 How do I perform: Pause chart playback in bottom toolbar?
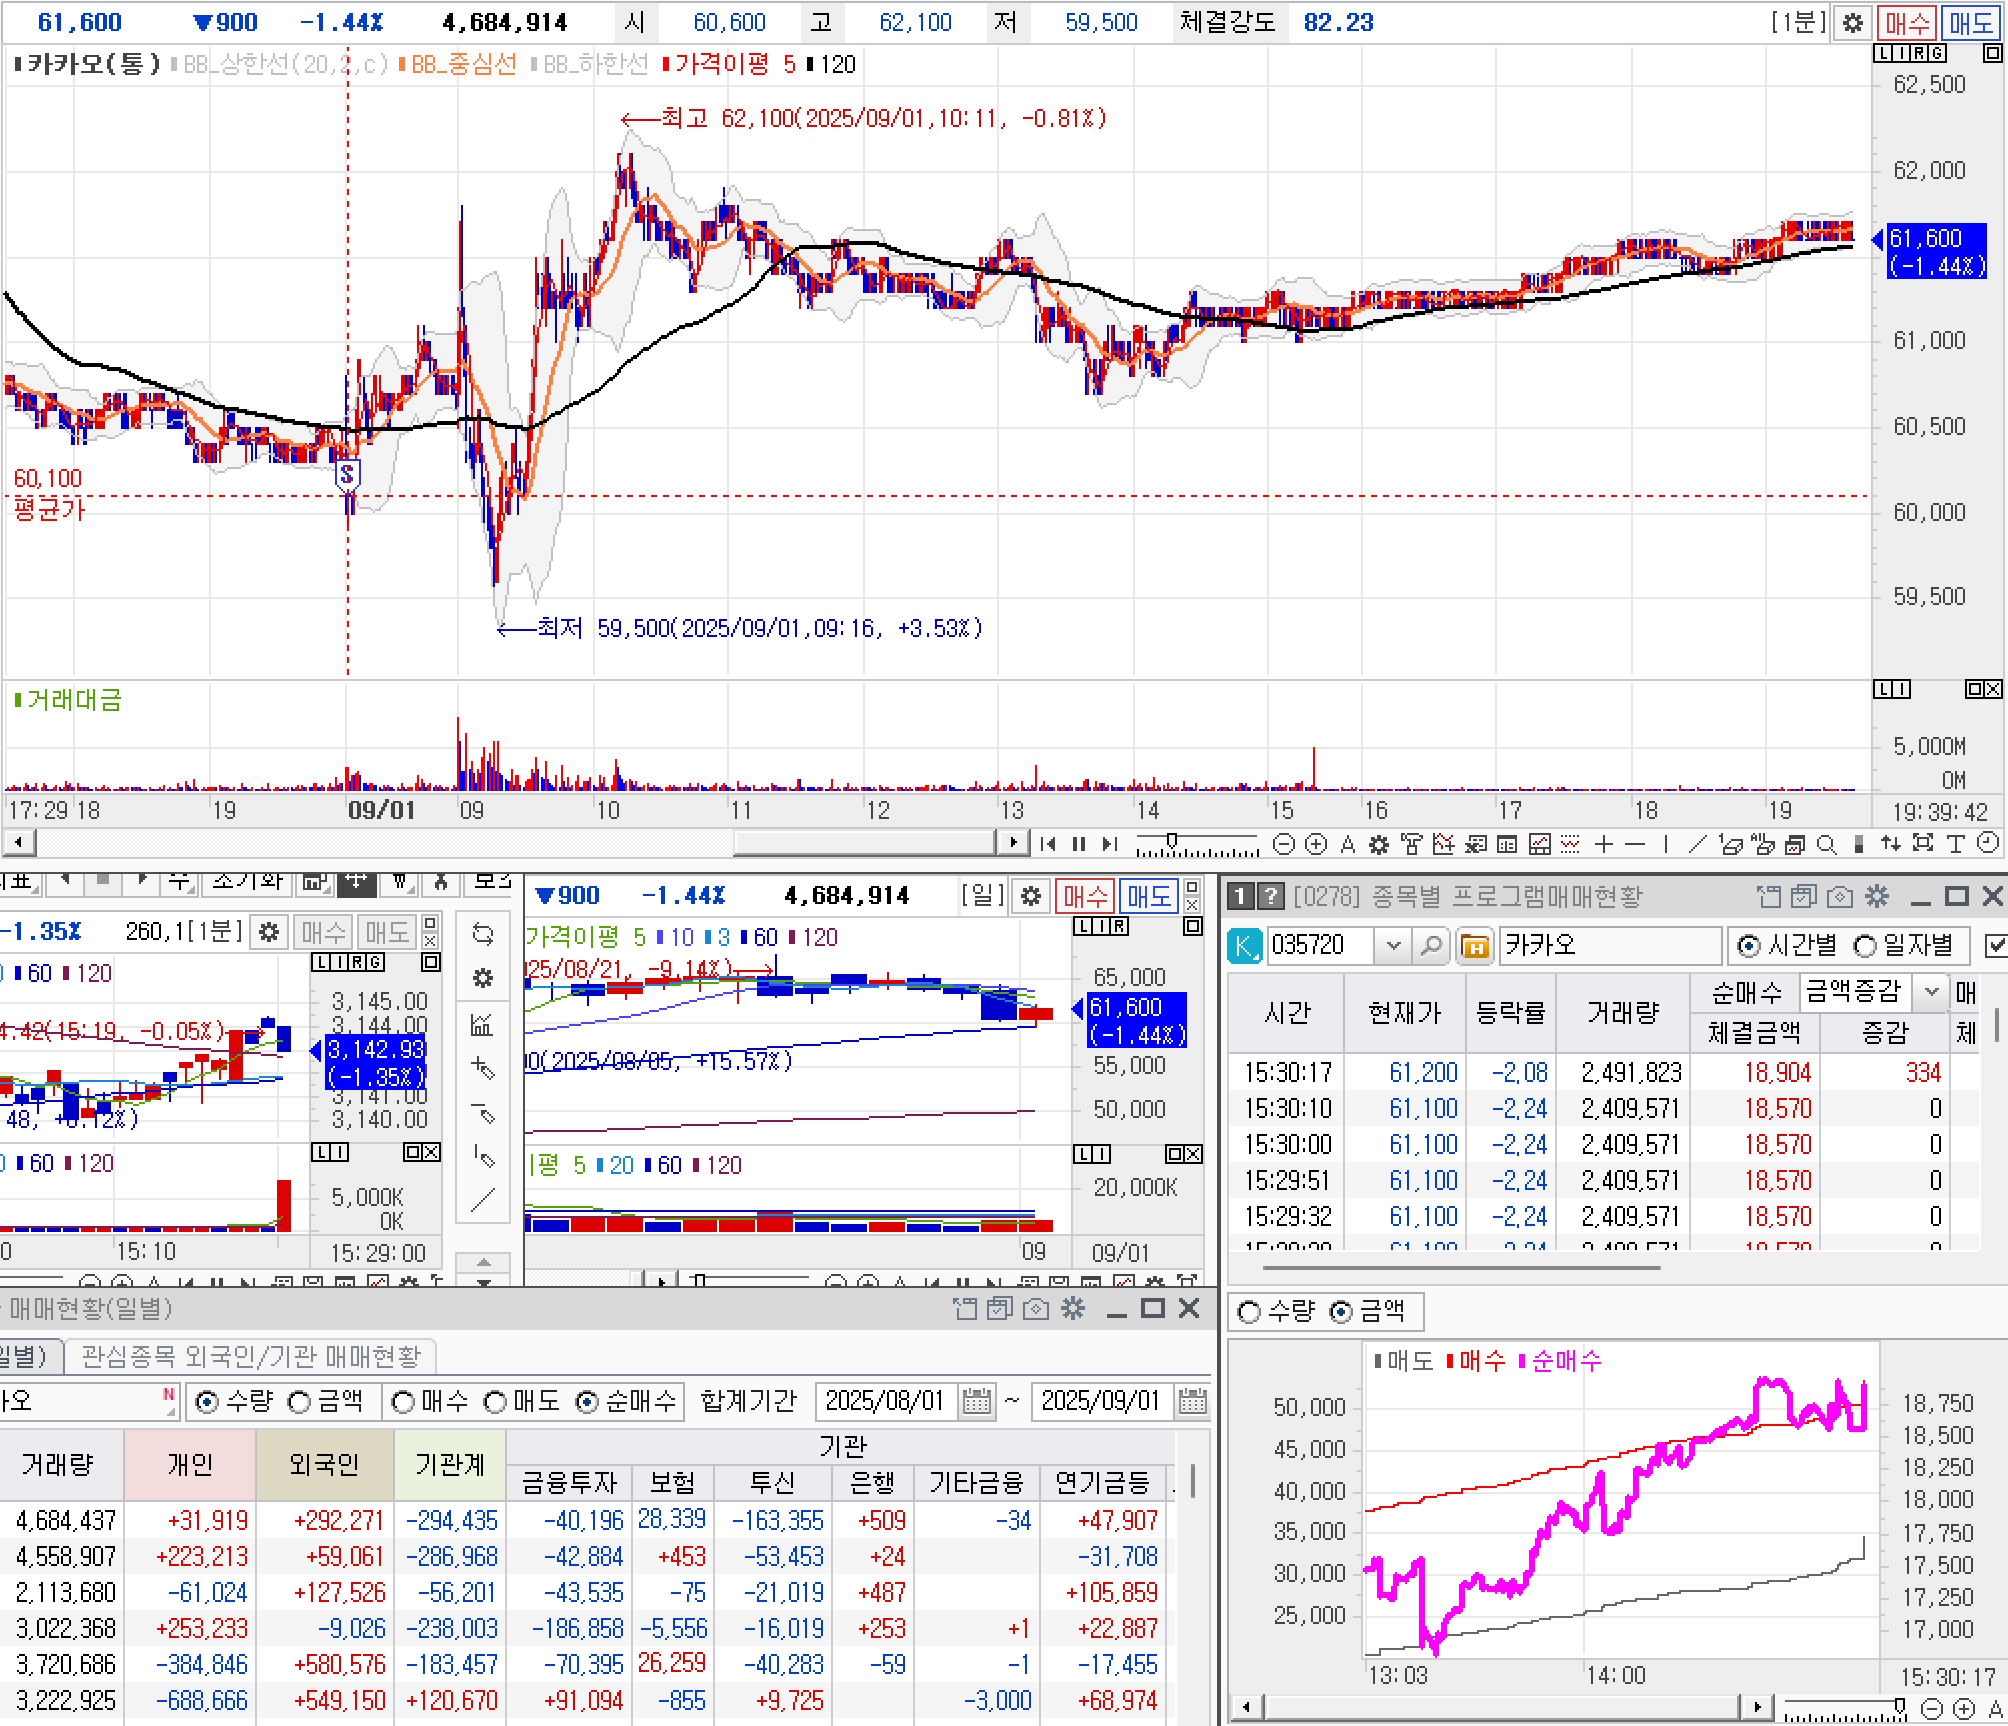pyautogui.click(x=1079, y=845)
